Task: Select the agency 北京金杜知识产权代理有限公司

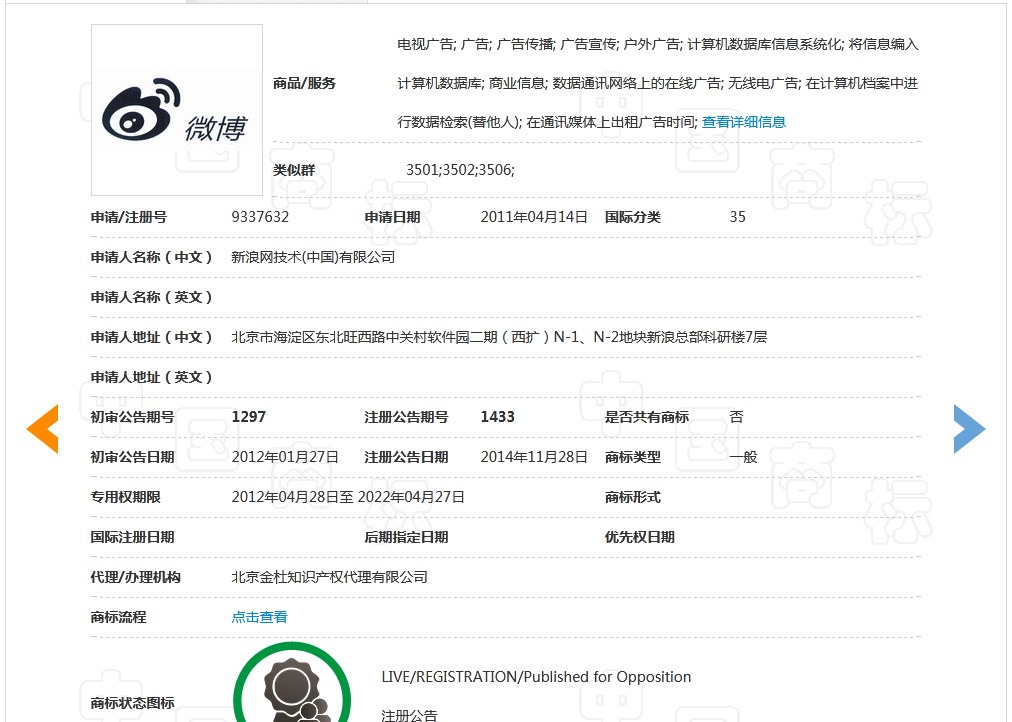Action: click(x=329, y=577)
